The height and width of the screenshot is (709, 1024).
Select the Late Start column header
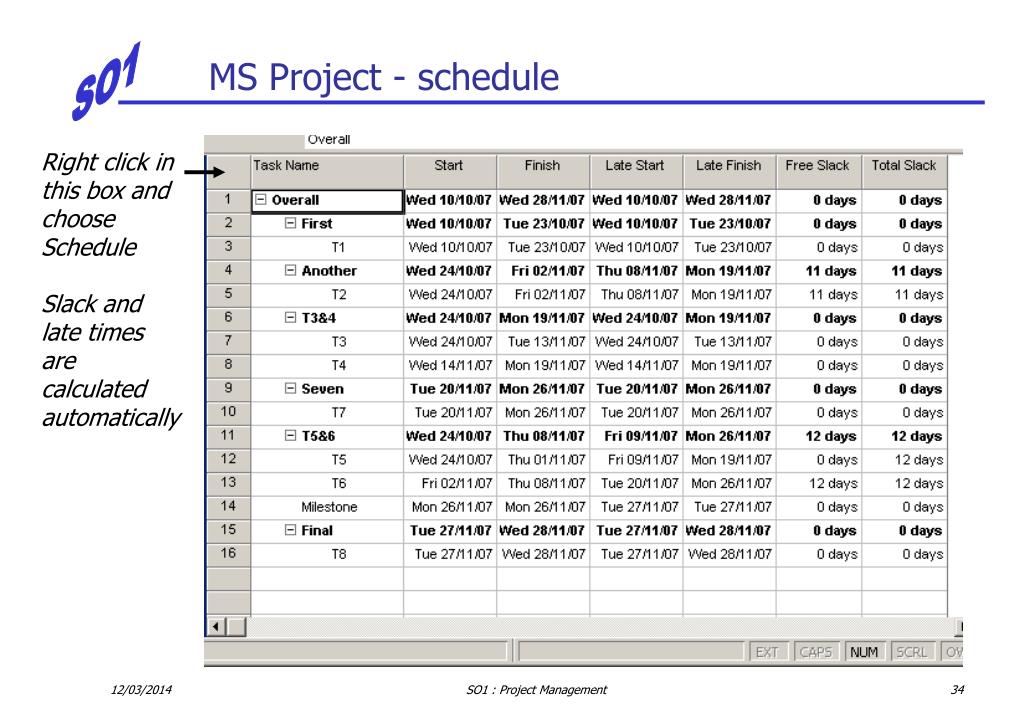[637, 172]
